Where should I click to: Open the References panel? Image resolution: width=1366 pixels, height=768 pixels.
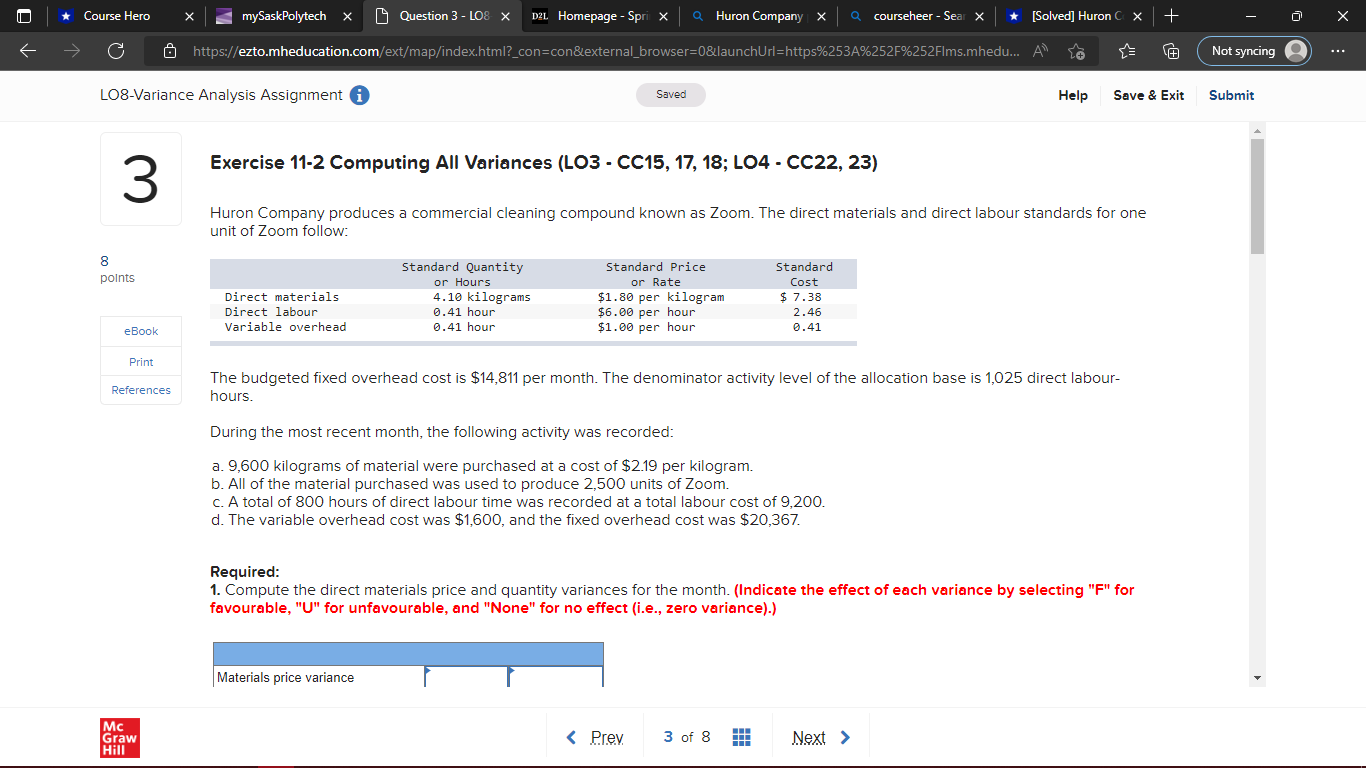tap(141, 390)
